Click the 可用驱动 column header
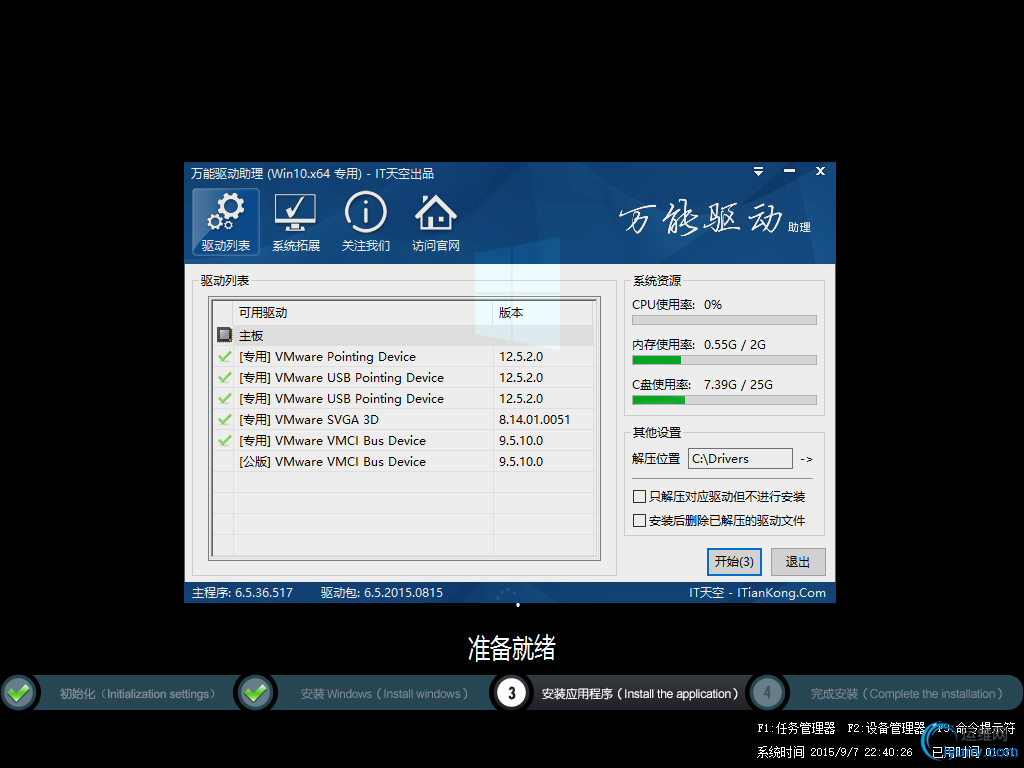The width and height of the screenshot is (1024, 768). click(x=362, y=313)
